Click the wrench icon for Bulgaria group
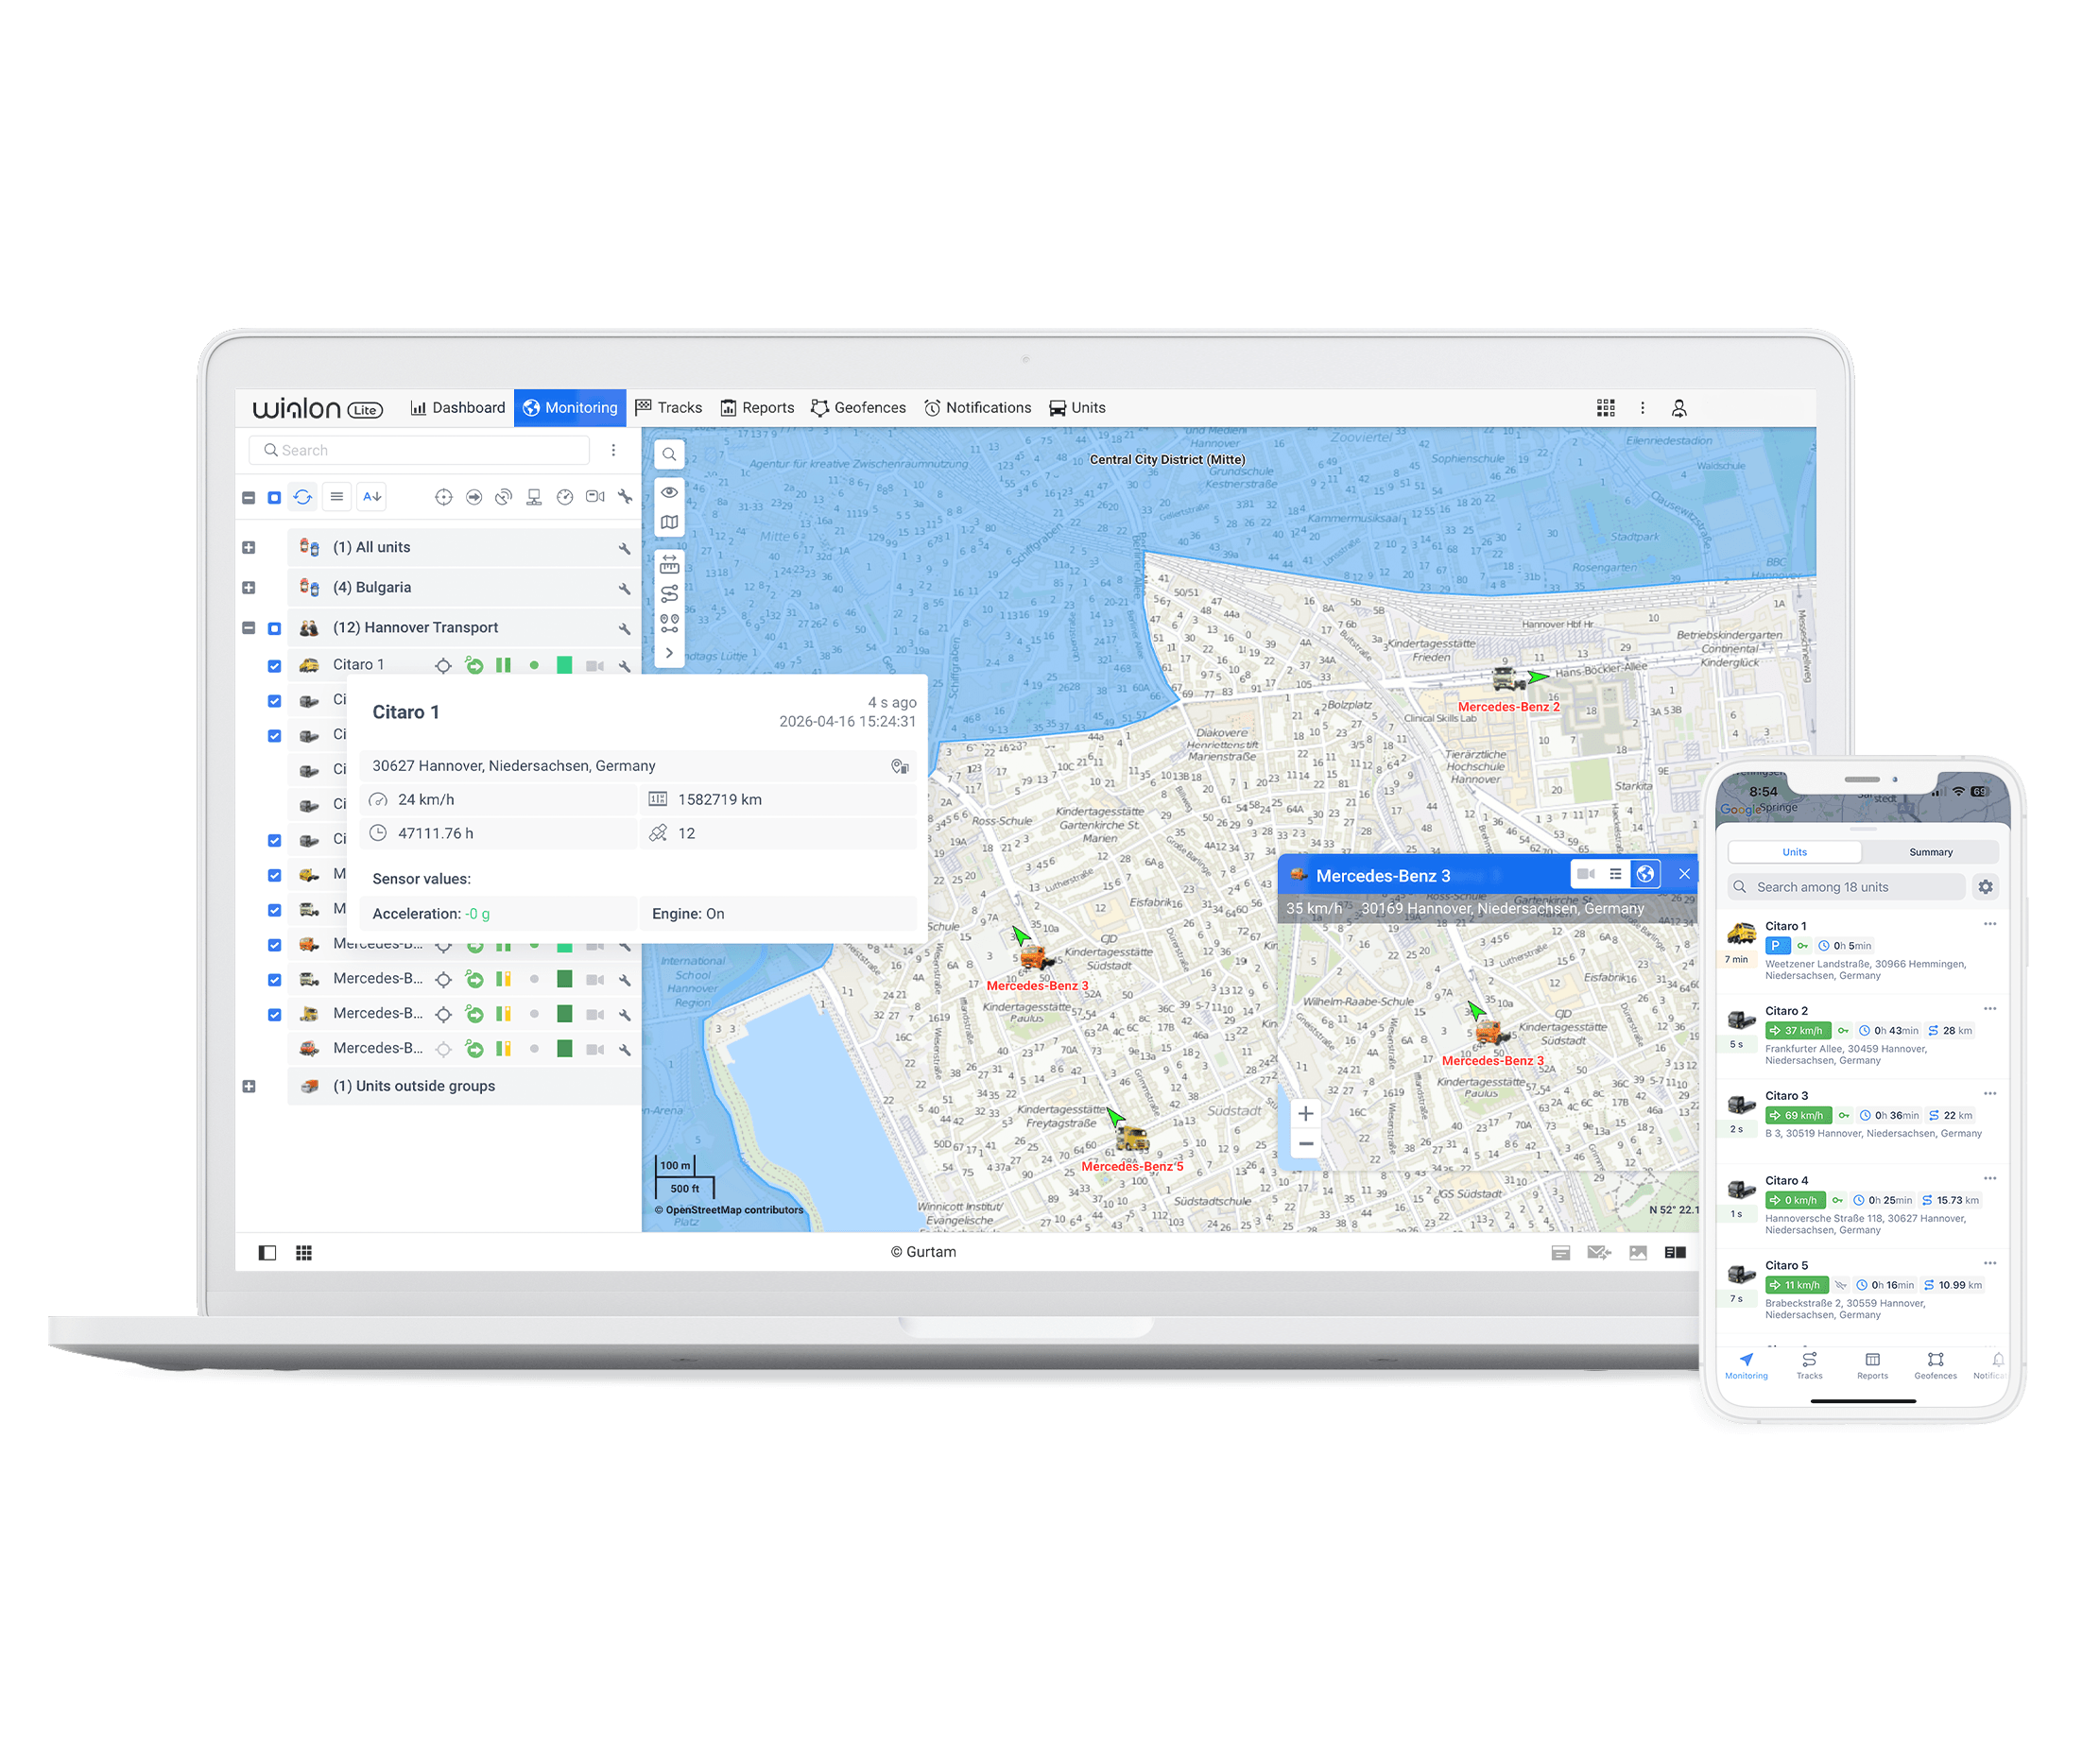 coord(624,588)
